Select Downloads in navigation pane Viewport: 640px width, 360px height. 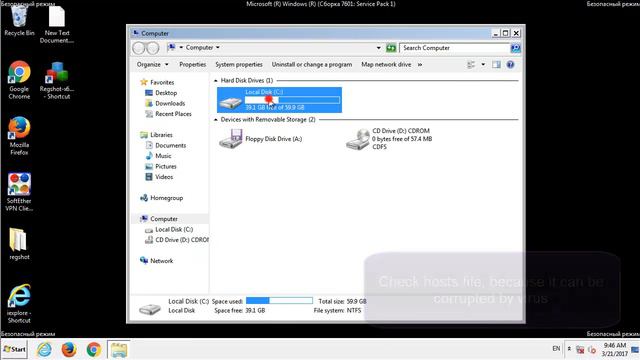(170, 104)
